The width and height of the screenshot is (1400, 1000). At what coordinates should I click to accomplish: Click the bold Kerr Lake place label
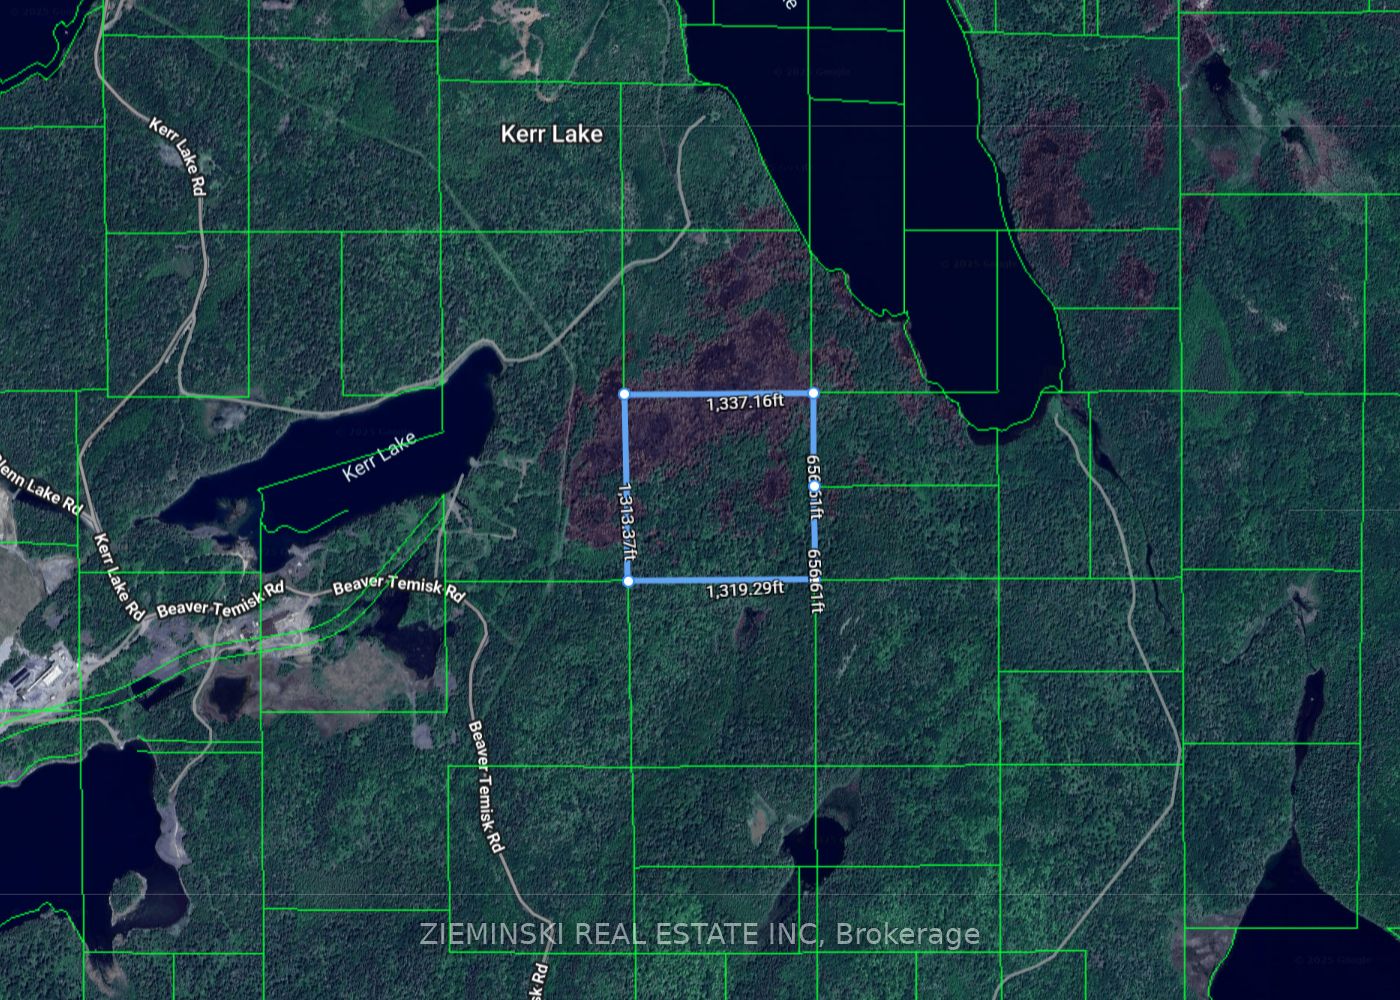coord(551,134)
